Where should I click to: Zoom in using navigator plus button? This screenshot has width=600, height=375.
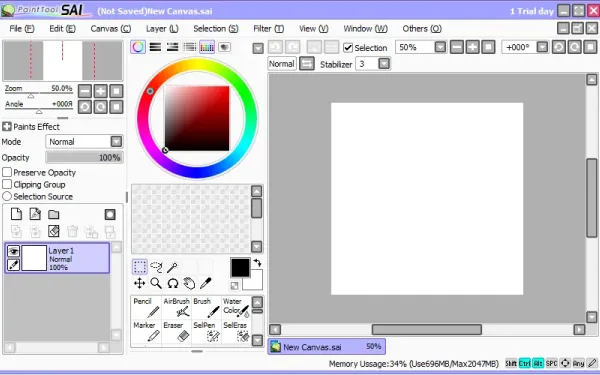coord(101,91)
